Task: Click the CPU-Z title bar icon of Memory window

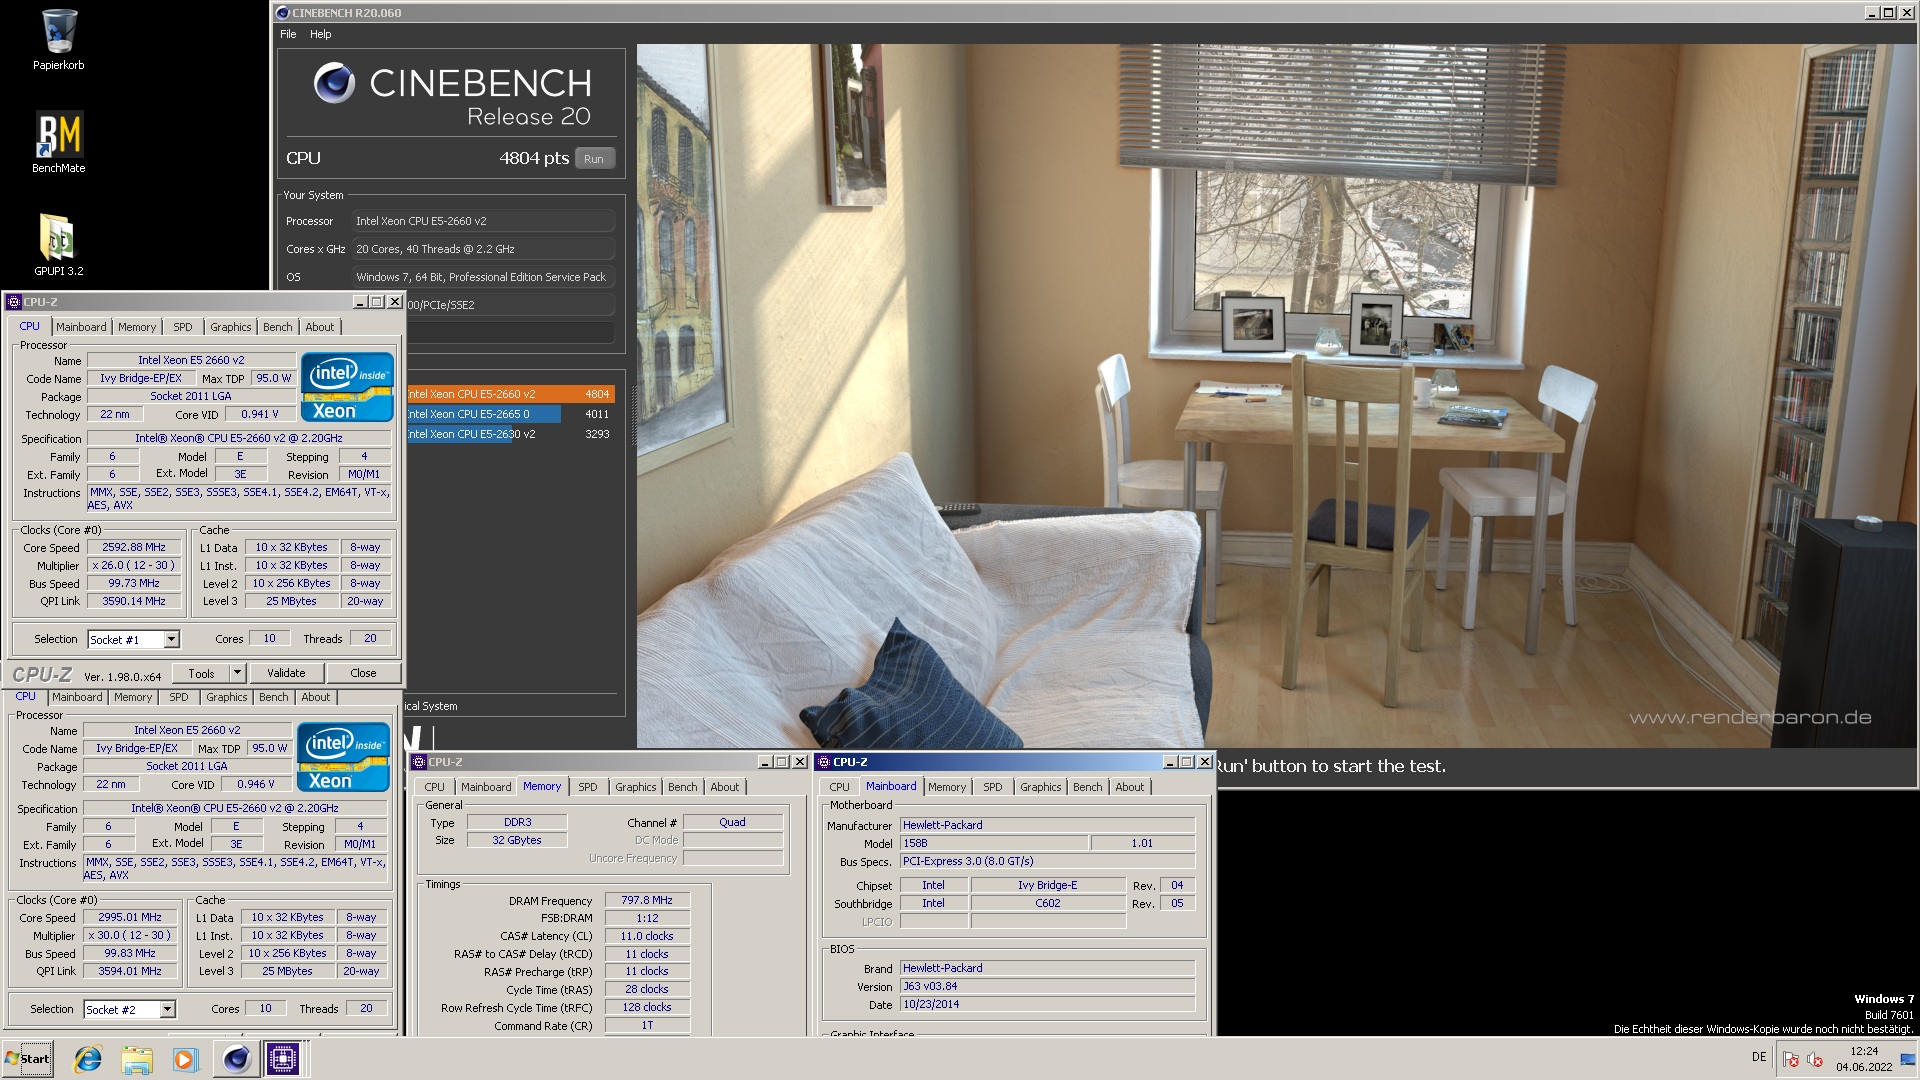Action: click(x=420, y=762)
